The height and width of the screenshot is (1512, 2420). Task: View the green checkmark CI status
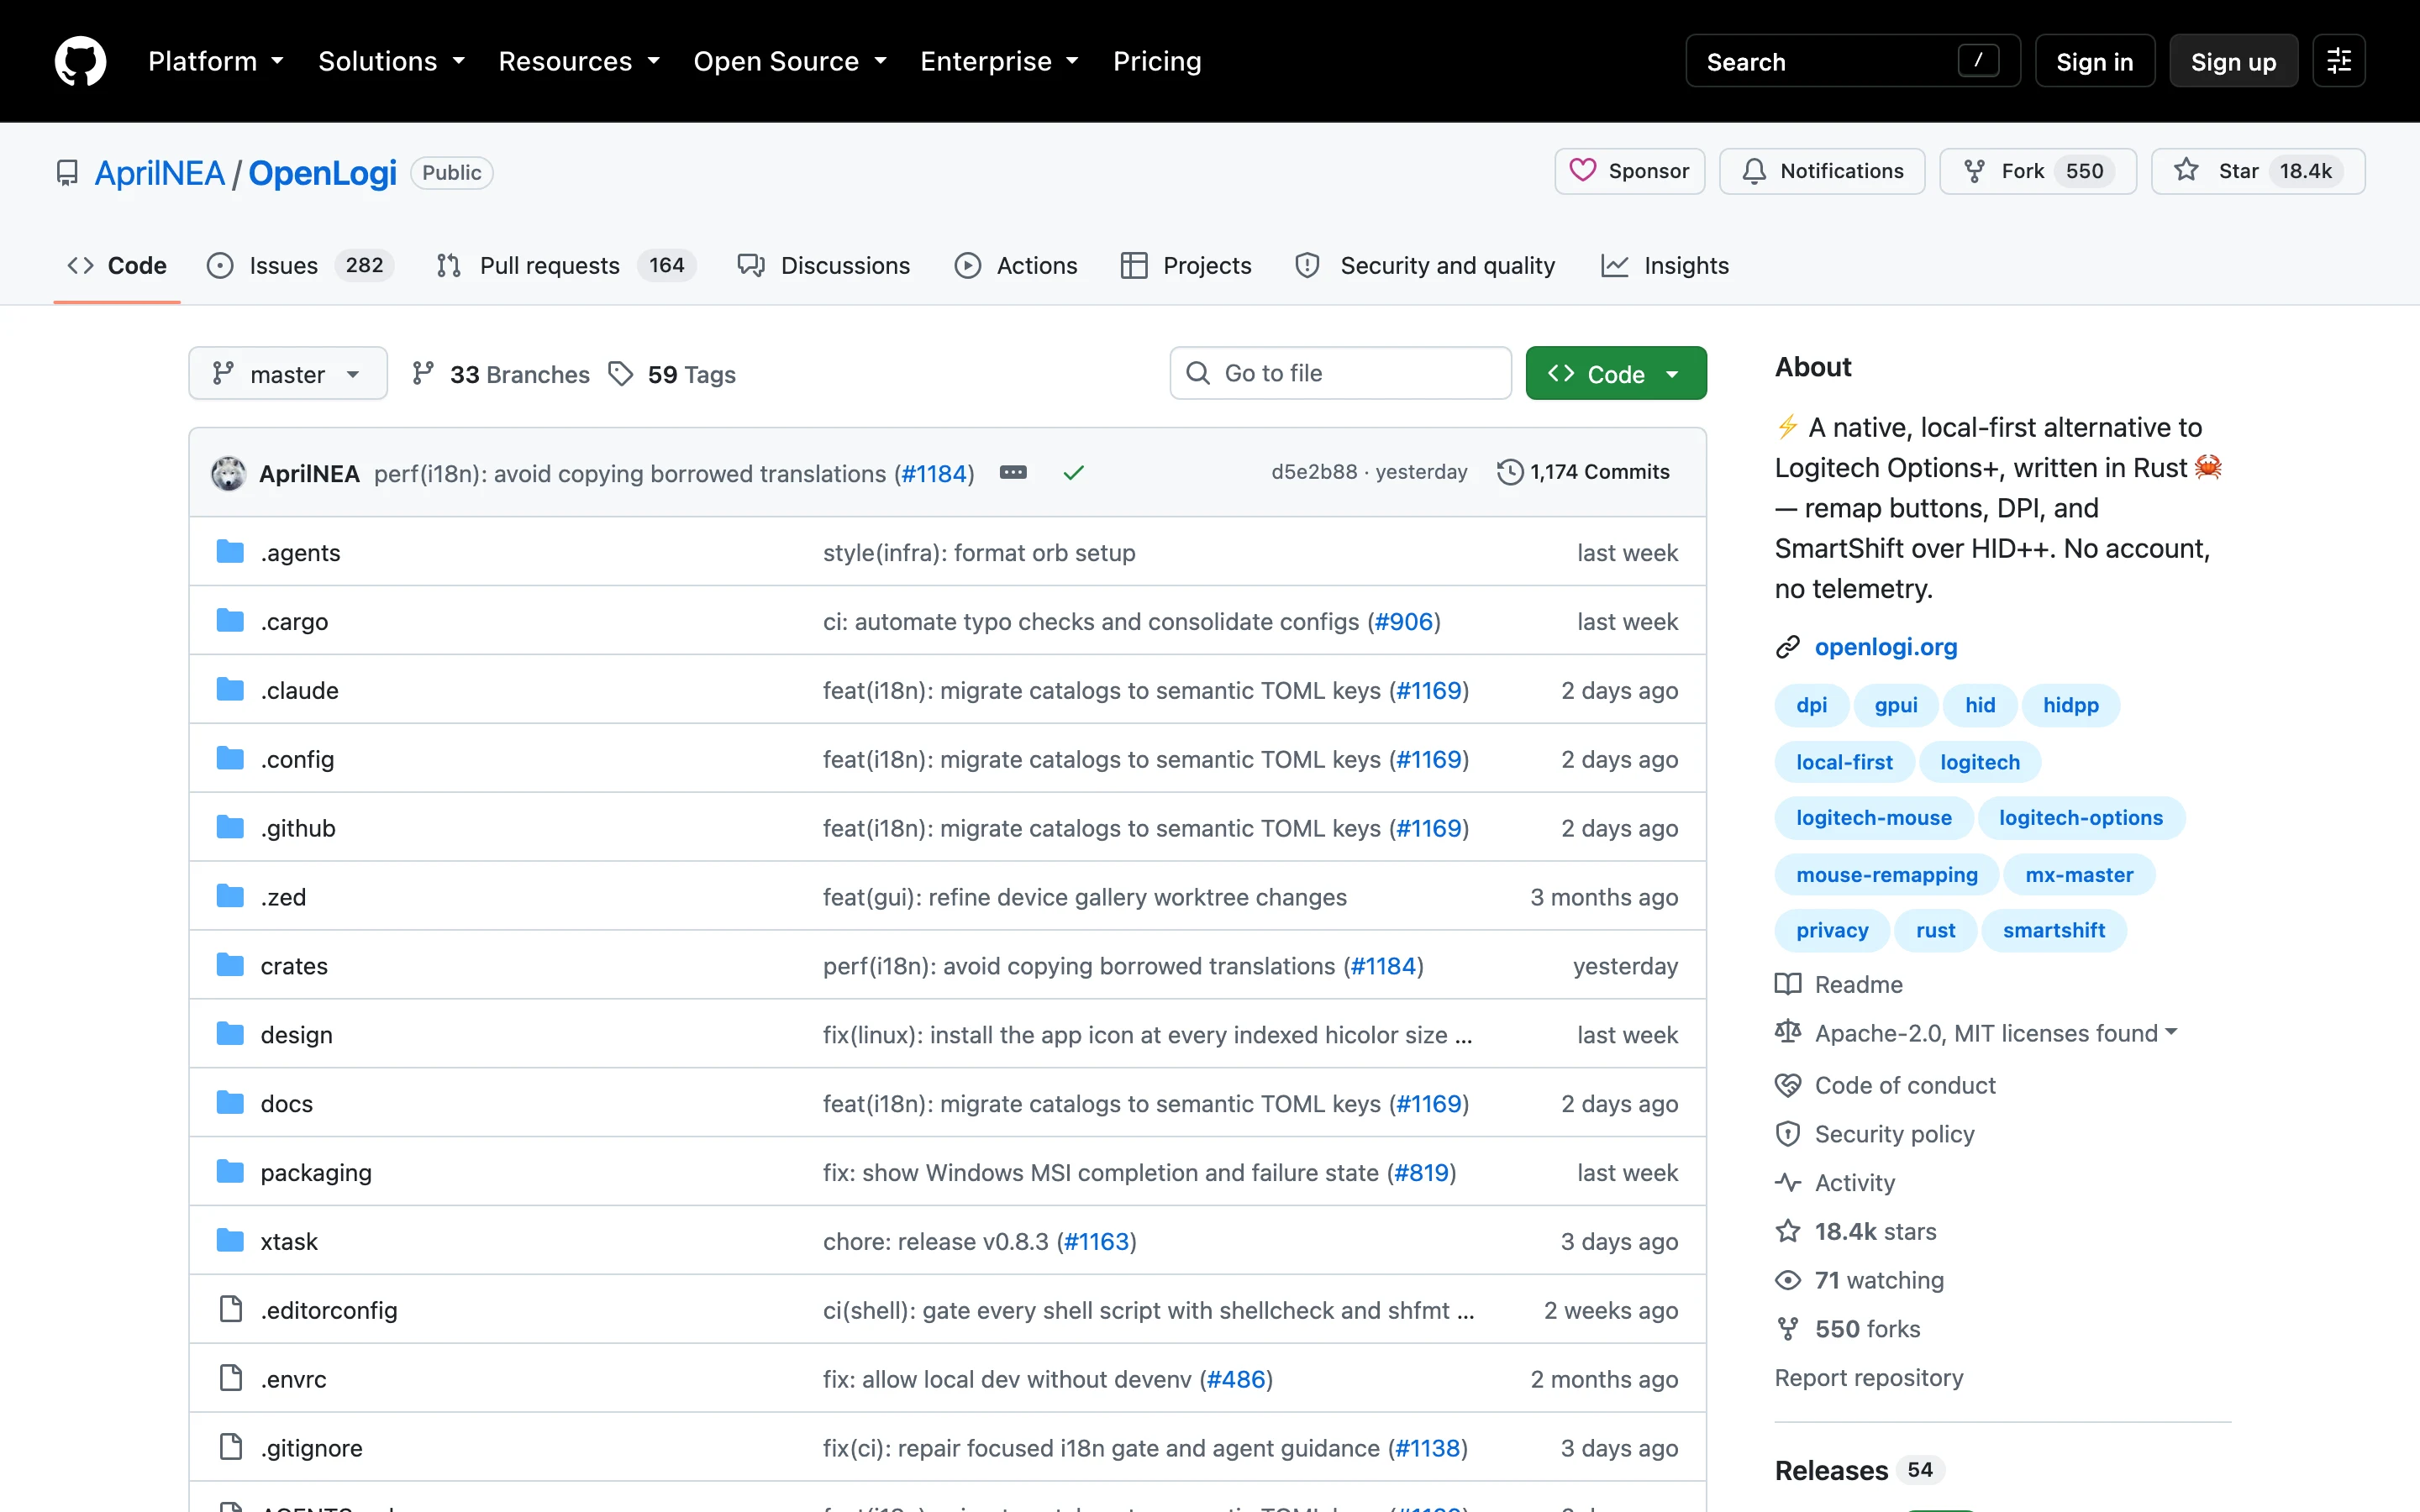click(1074, 472)
